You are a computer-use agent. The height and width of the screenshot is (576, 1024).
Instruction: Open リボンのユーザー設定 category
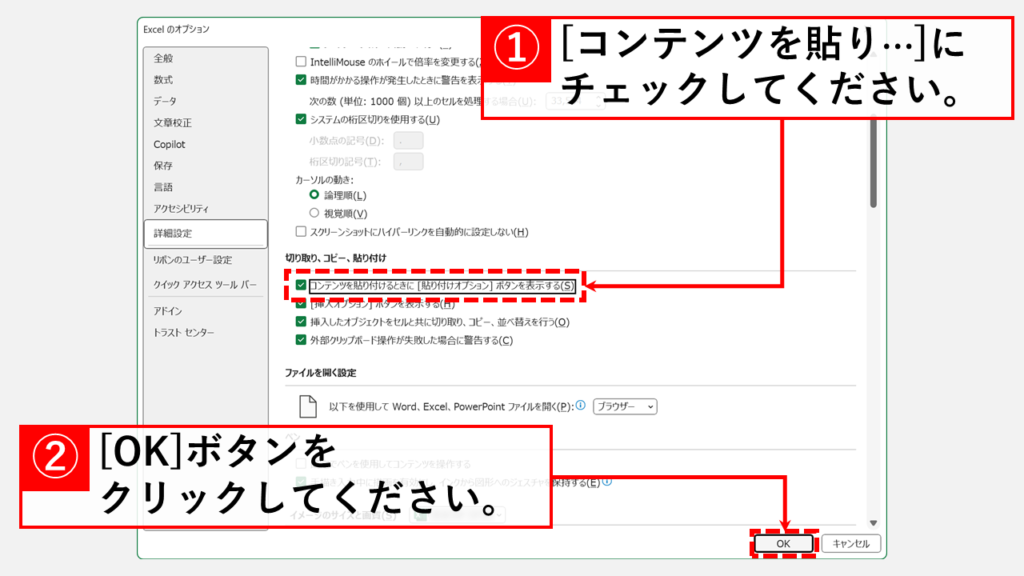pyautogui.click(x=192, y=260)
